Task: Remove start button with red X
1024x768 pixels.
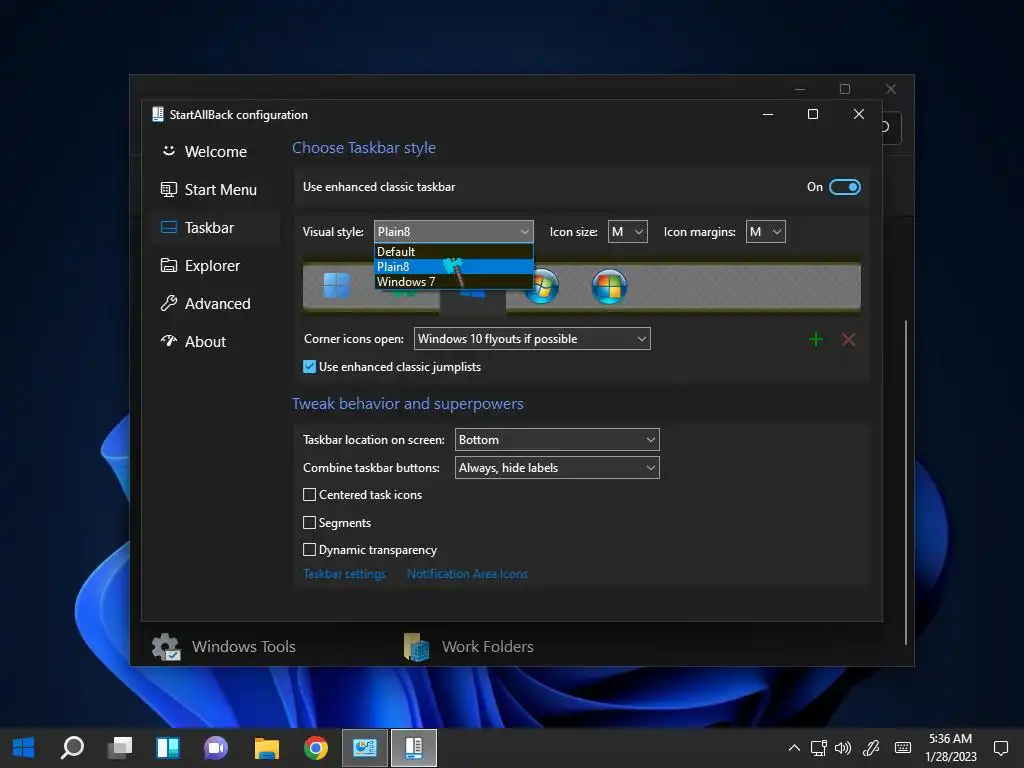Action: pos(848,339)
